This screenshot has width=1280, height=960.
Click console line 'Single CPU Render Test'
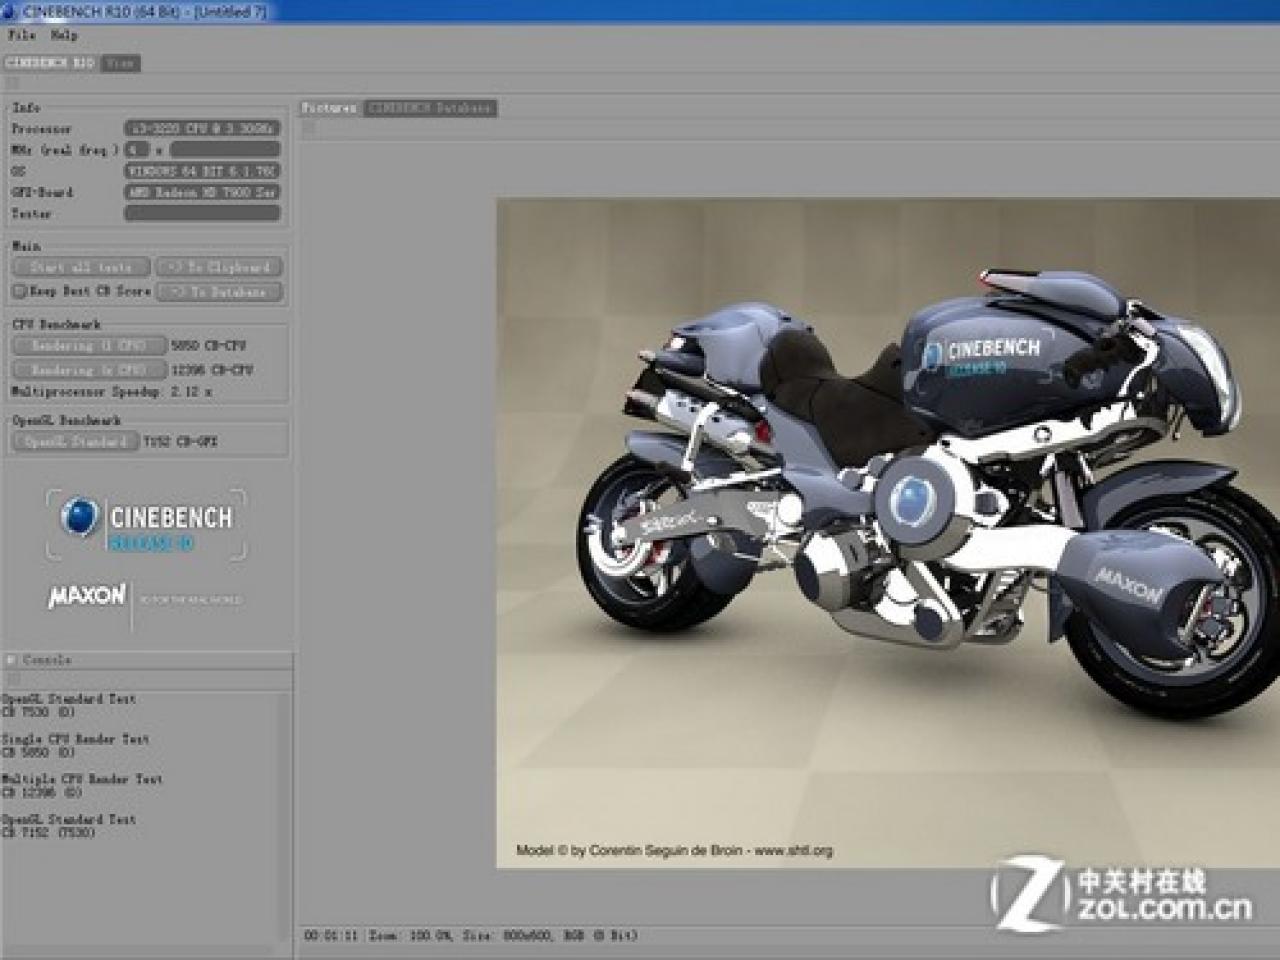coord(75,739)
